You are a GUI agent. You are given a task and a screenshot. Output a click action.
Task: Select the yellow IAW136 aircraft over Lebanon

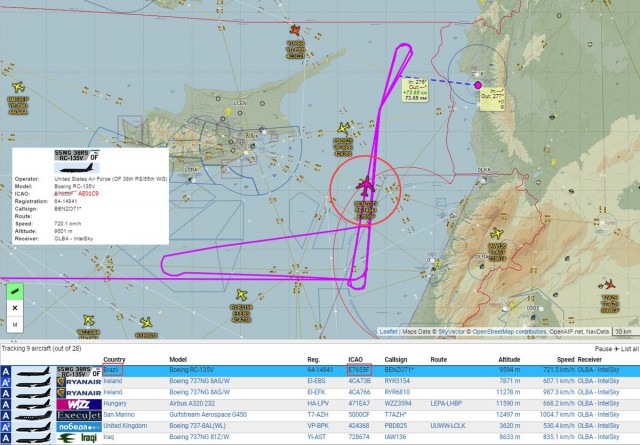click(497, 234)
